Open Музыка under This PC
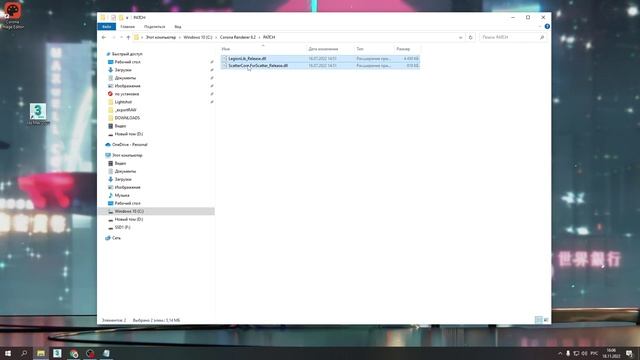Viewport: 640px width, 360px height. tap(122, 196)
